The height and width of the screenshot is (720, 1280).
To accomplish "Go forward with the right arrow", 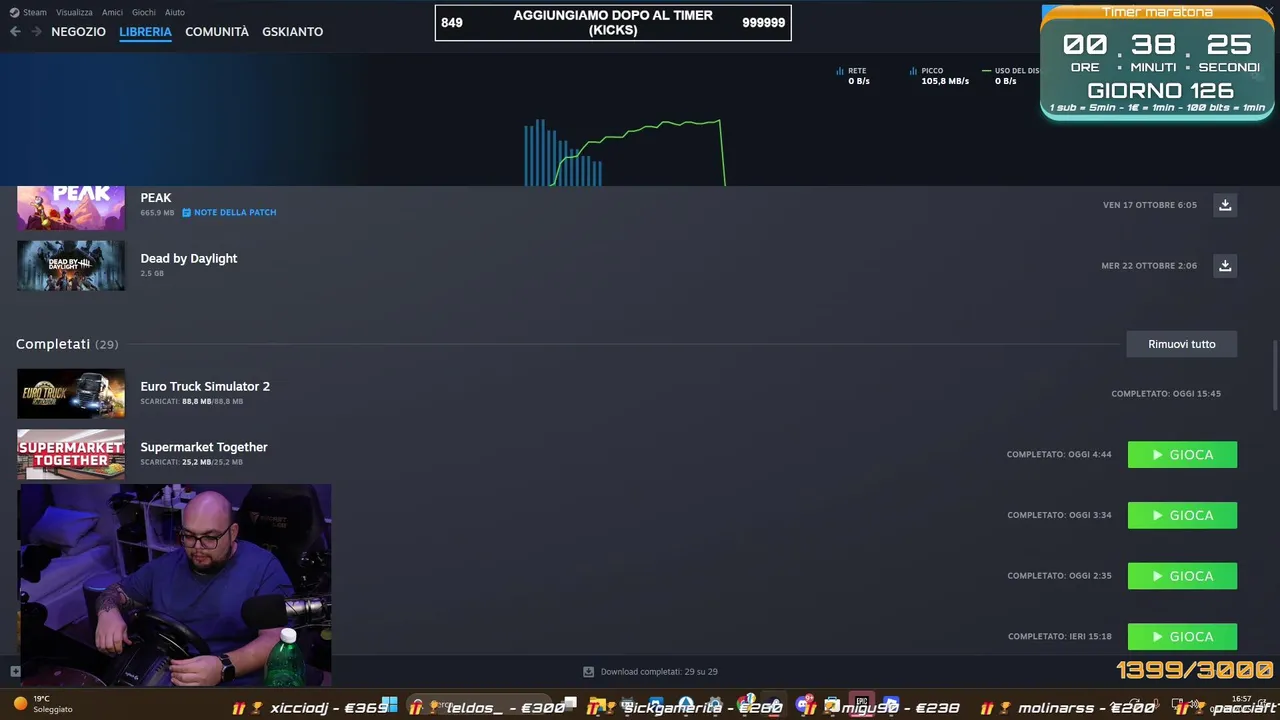I will (x=36, y=32).
